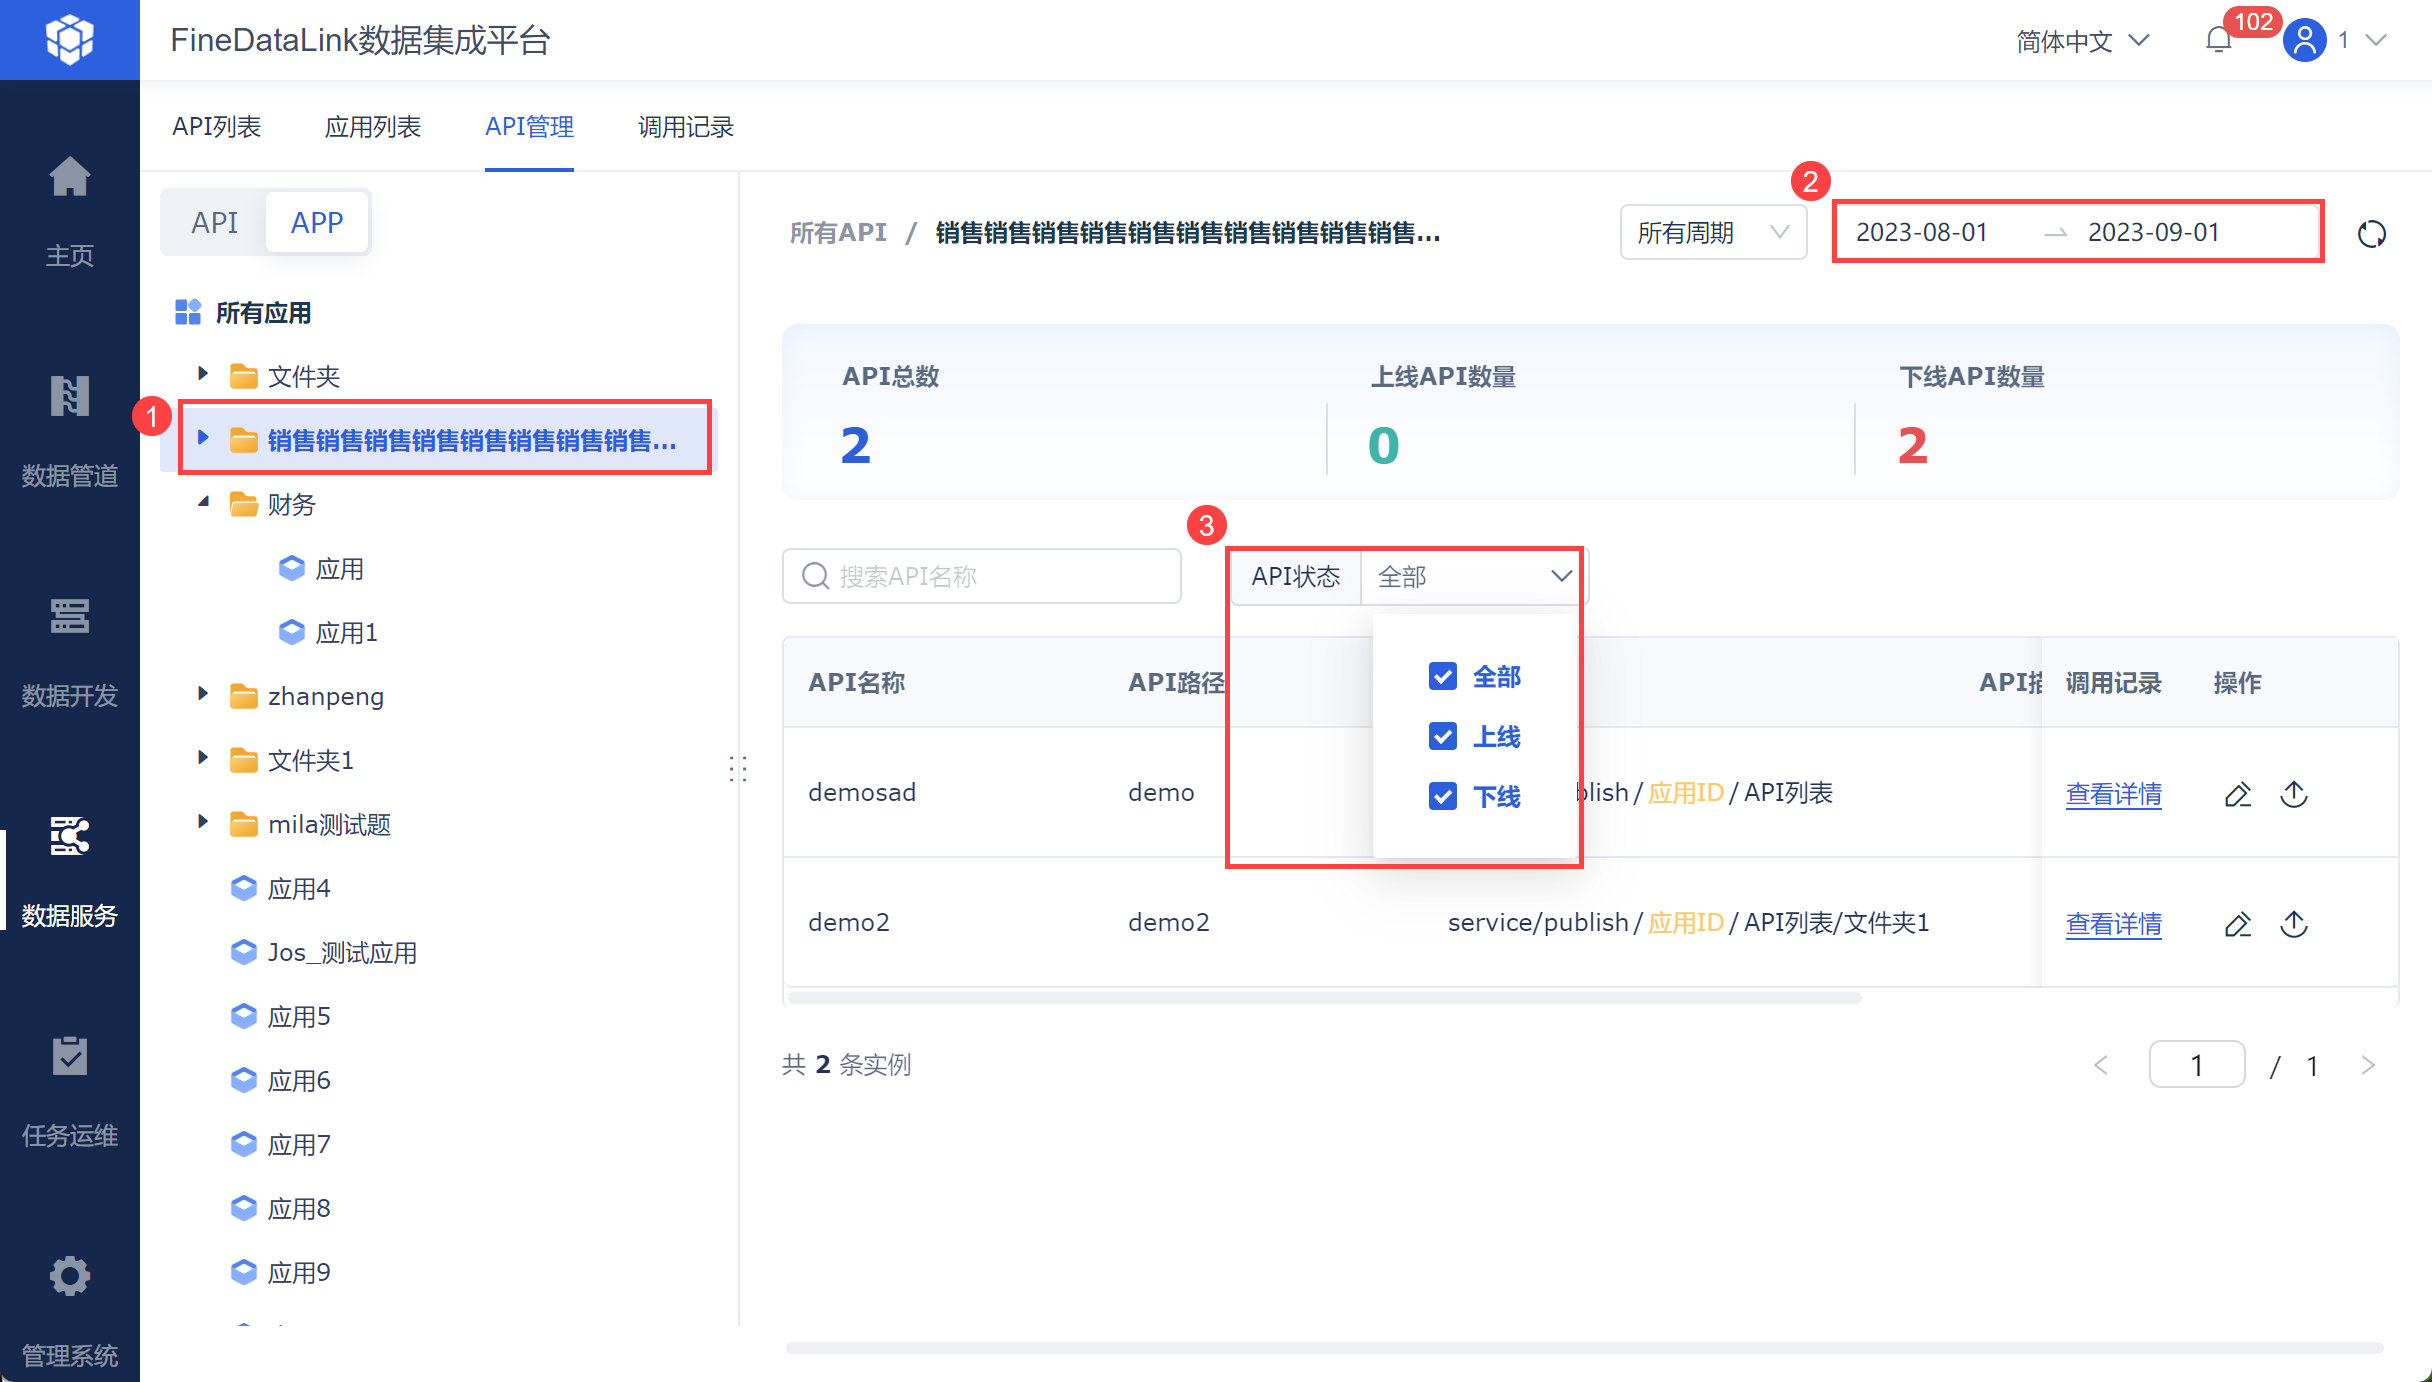Toggle the 上线 status checkbox

[1442, 737]
